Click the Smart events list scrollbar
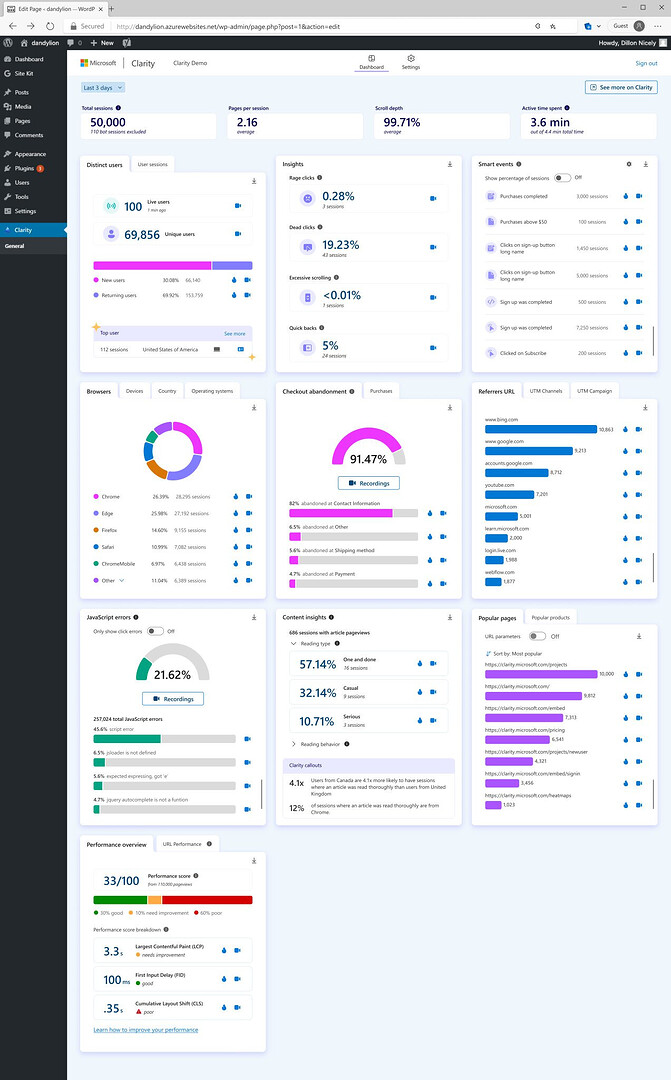671x1080 pixels. tap(653, 338)
